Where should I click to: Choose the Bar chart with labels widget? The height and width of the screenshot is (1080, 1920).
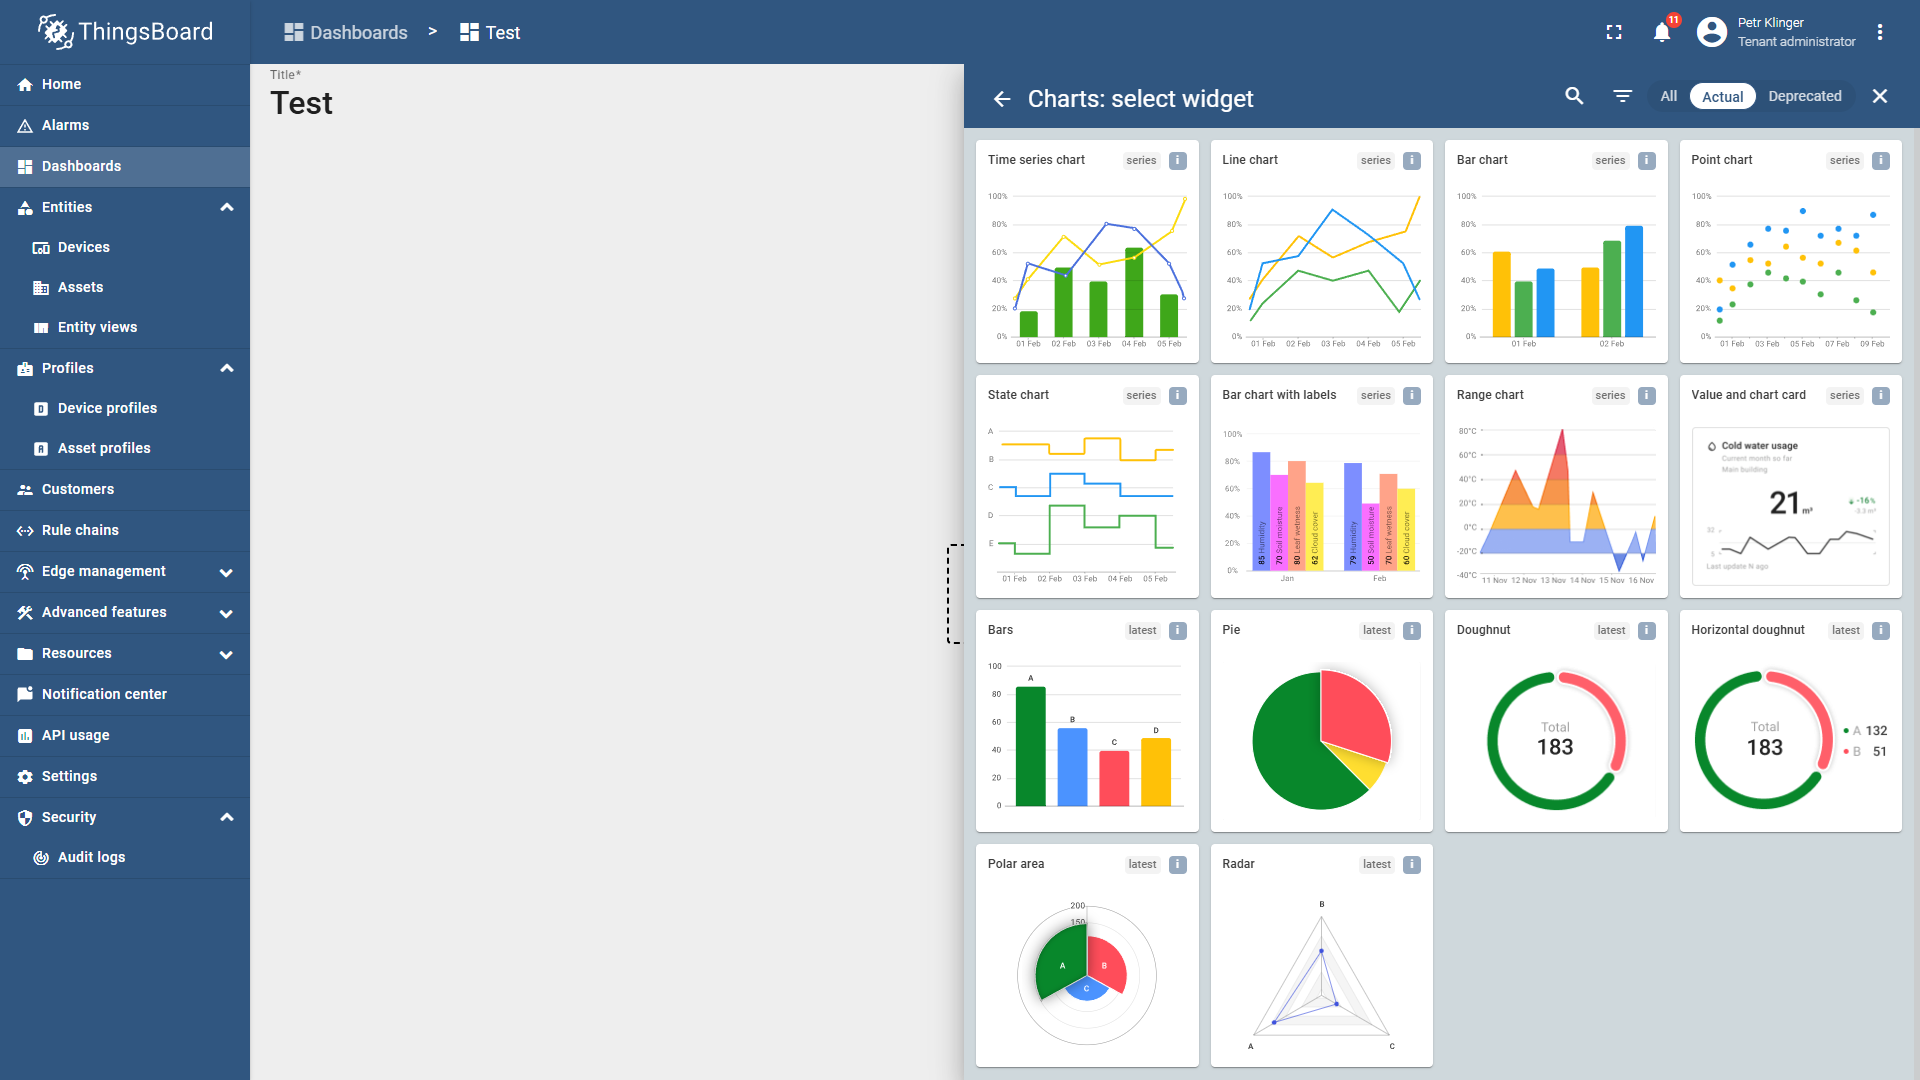1321,486
